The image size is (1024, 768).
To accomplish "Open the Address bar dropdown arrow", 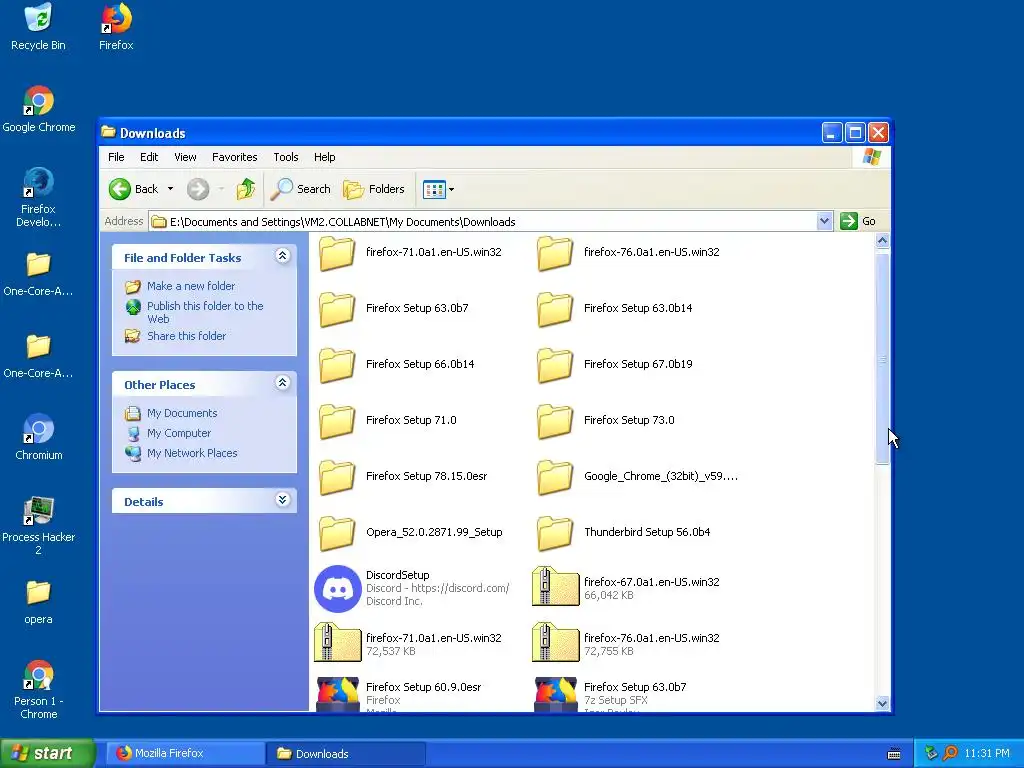I will point(824,221).
